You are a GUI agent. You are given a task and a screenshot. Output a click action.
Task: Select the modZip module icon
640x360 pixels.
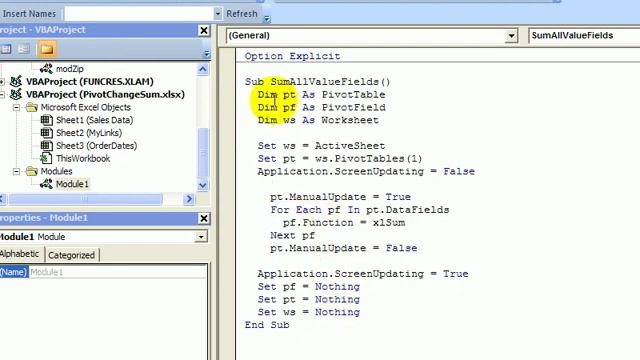tap(46, 69)
